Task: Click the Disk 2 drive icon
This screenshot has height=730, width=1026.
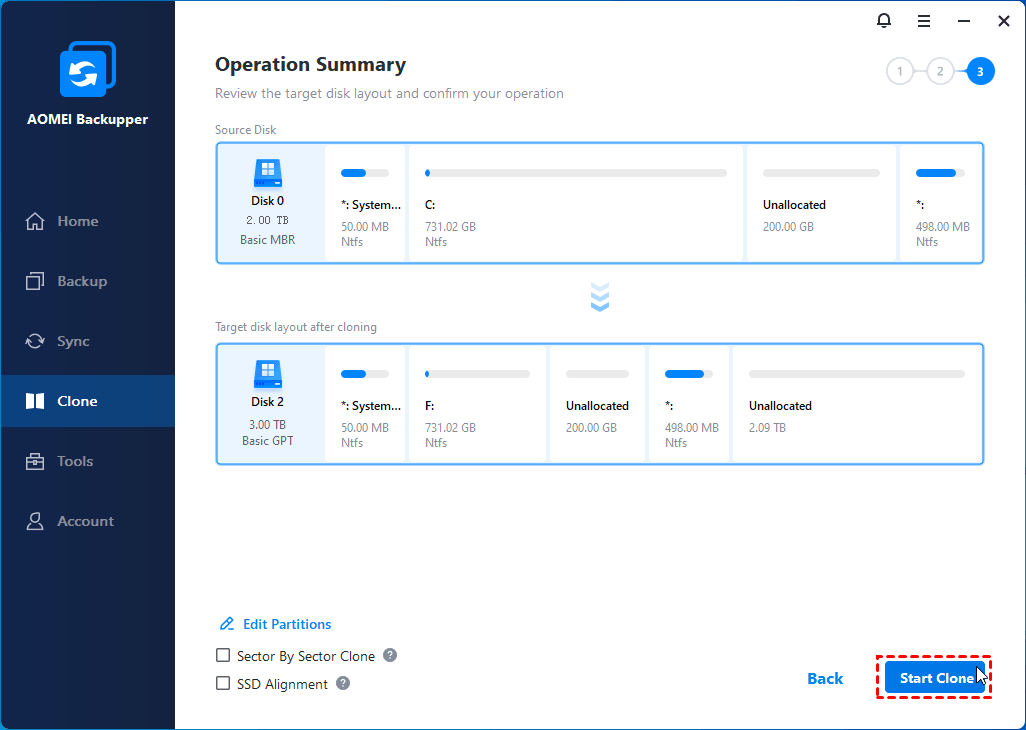Action: pos(267,375)
